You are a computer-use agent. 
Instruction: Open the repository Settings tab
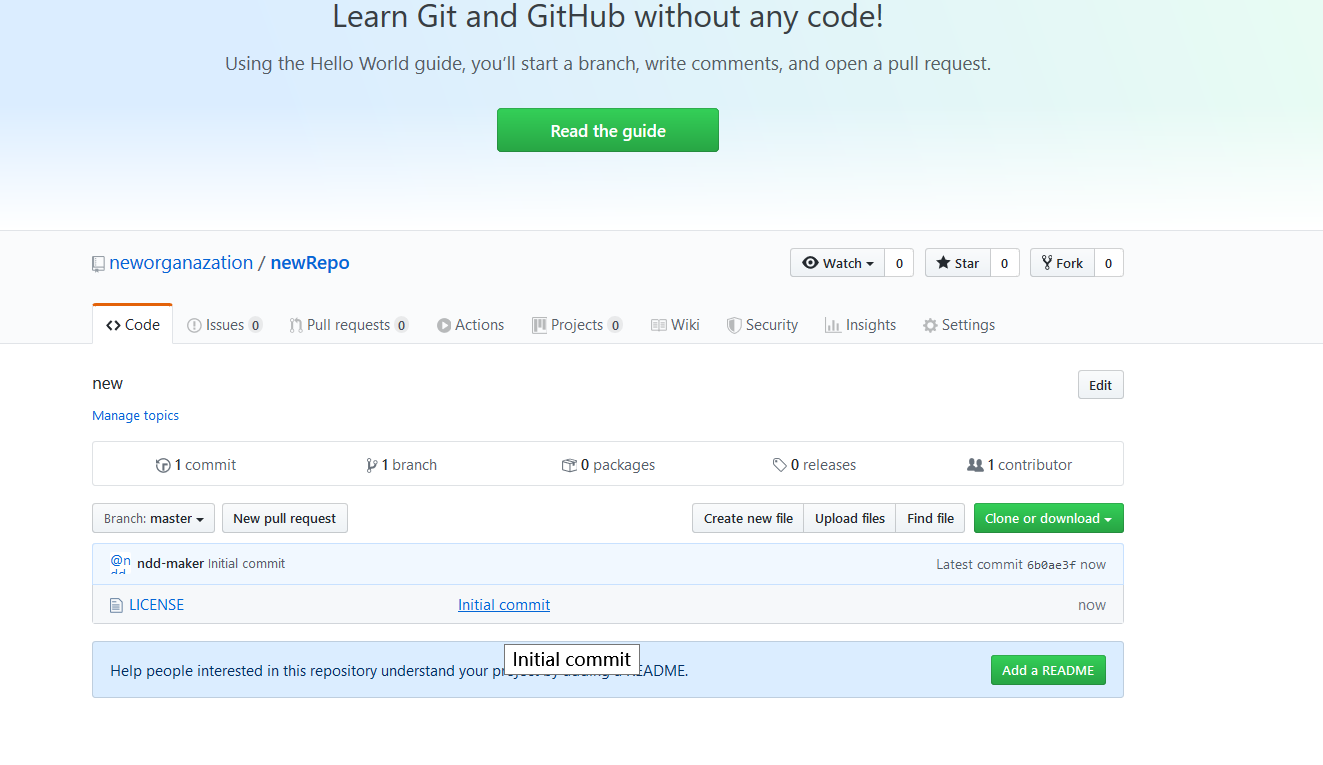click(x=959, y=325)
